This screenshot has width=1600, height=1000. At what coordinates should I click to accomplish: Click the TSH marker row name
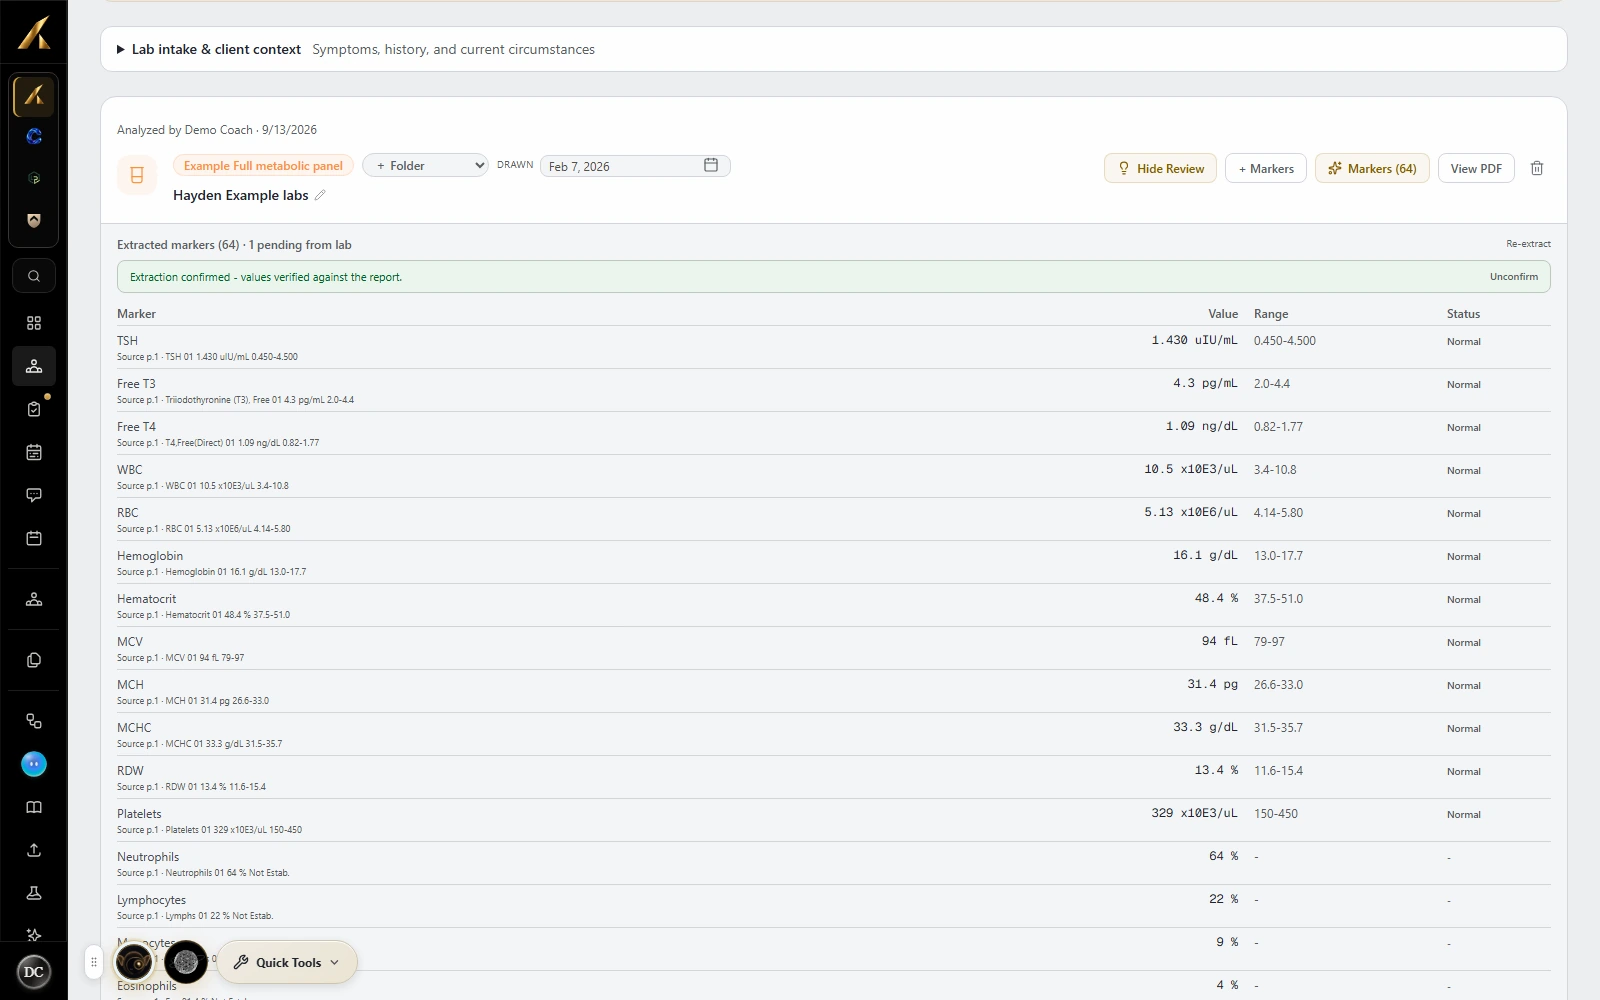tap(127, 341)
